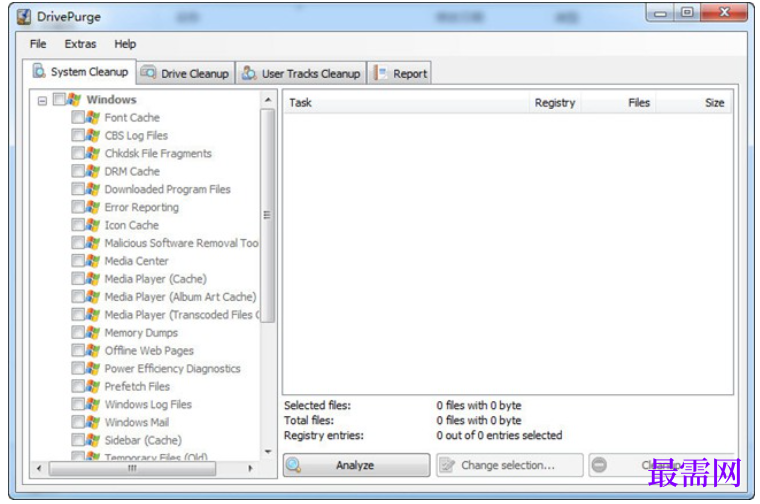Open the Extras menu
This screenshot has width=760, height=504.
80,44
